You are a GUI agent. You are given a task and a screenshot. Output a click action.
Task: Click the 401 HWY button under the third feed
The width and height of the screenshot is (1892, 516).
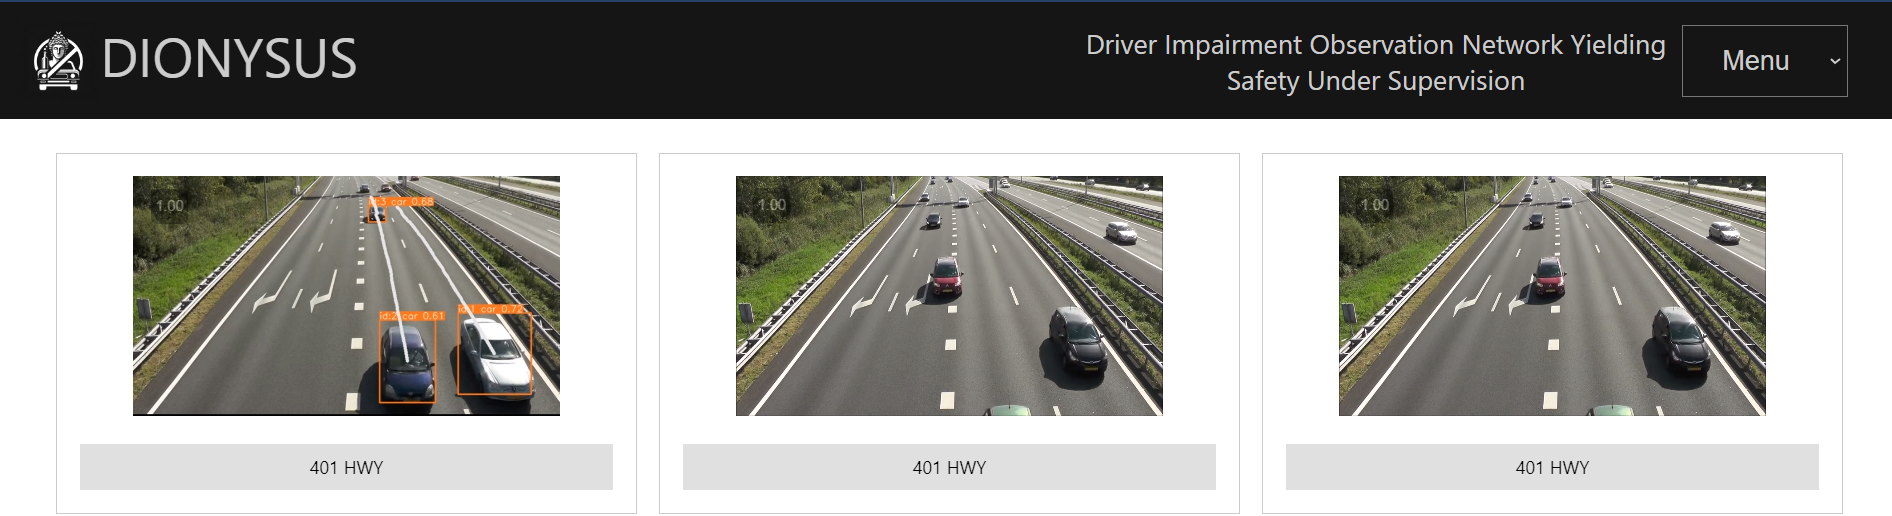pos(1552,467)
